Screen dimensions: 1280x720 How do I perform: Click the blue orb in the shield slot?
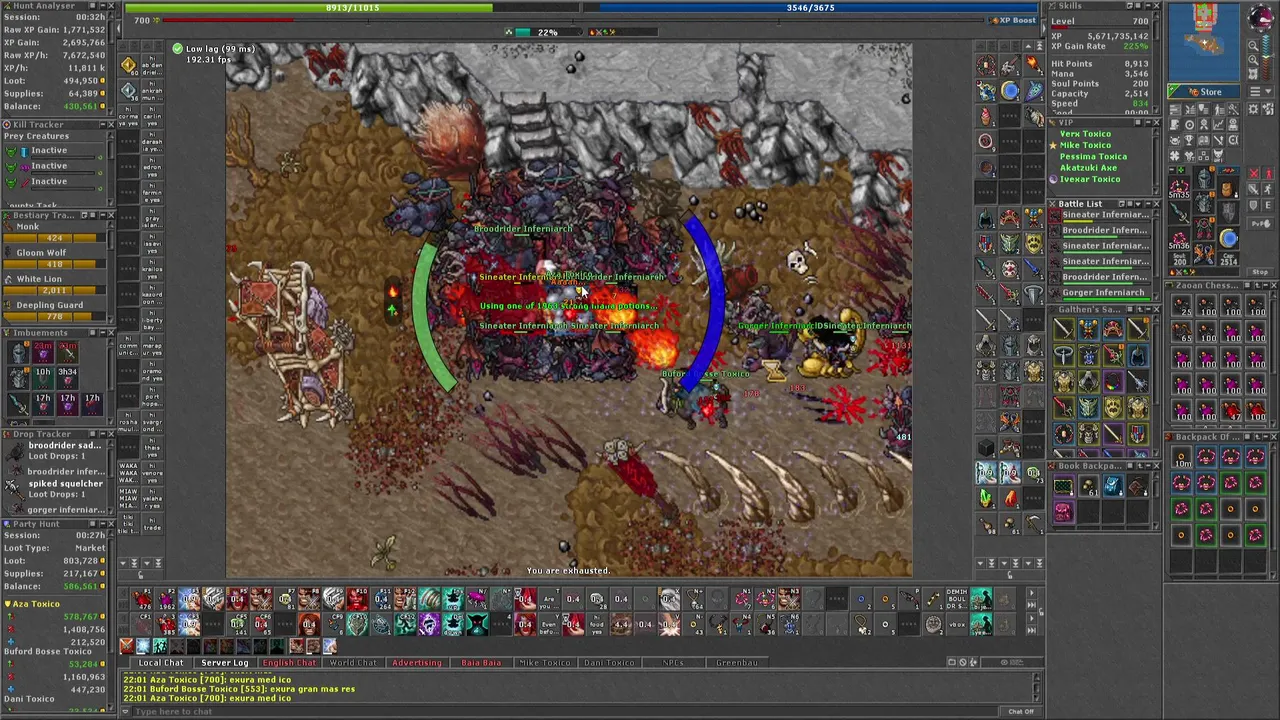1229,237
